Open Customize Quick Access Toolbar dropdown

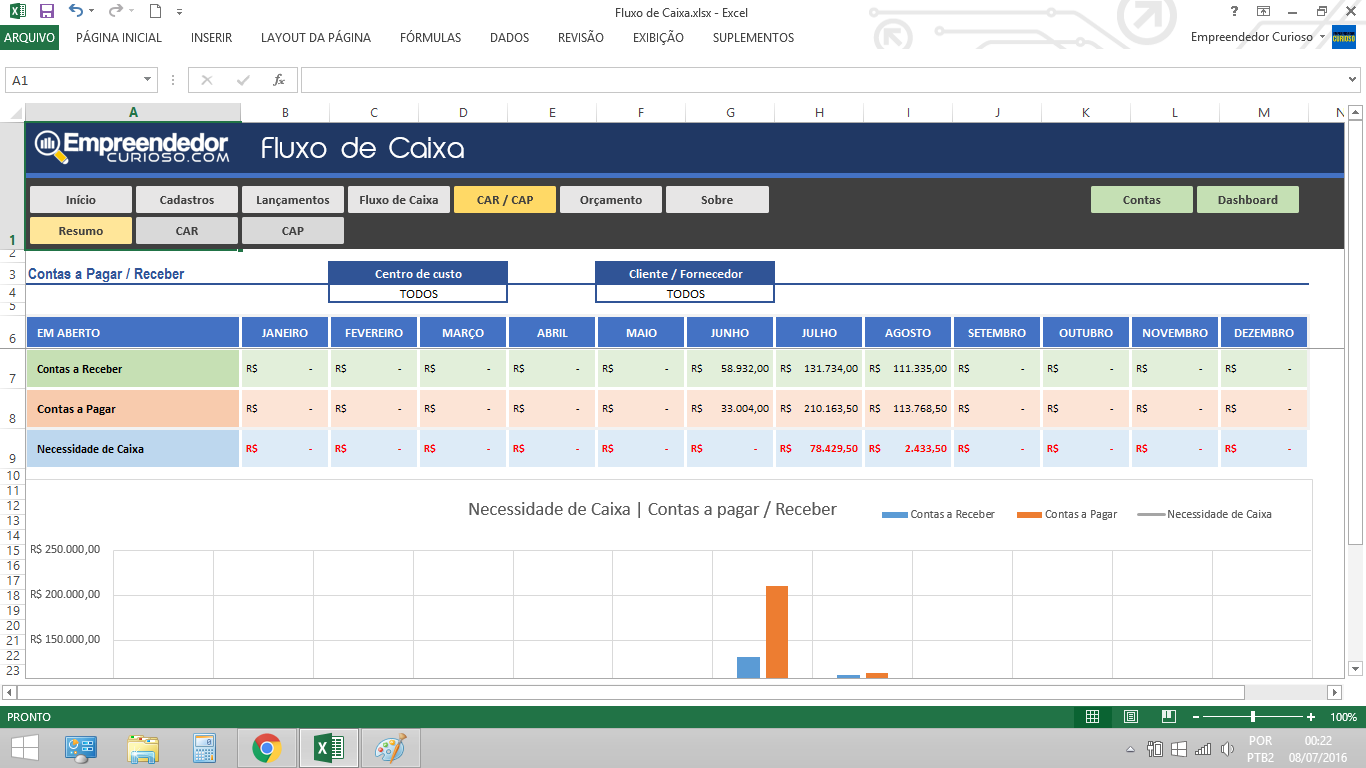(179, 12)
